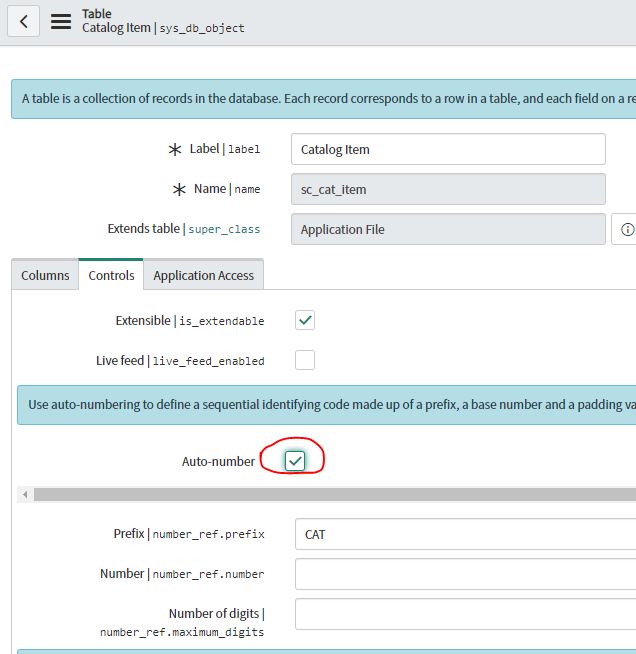Click the mandatory asterisk beside Name

(x=179, y=190)
